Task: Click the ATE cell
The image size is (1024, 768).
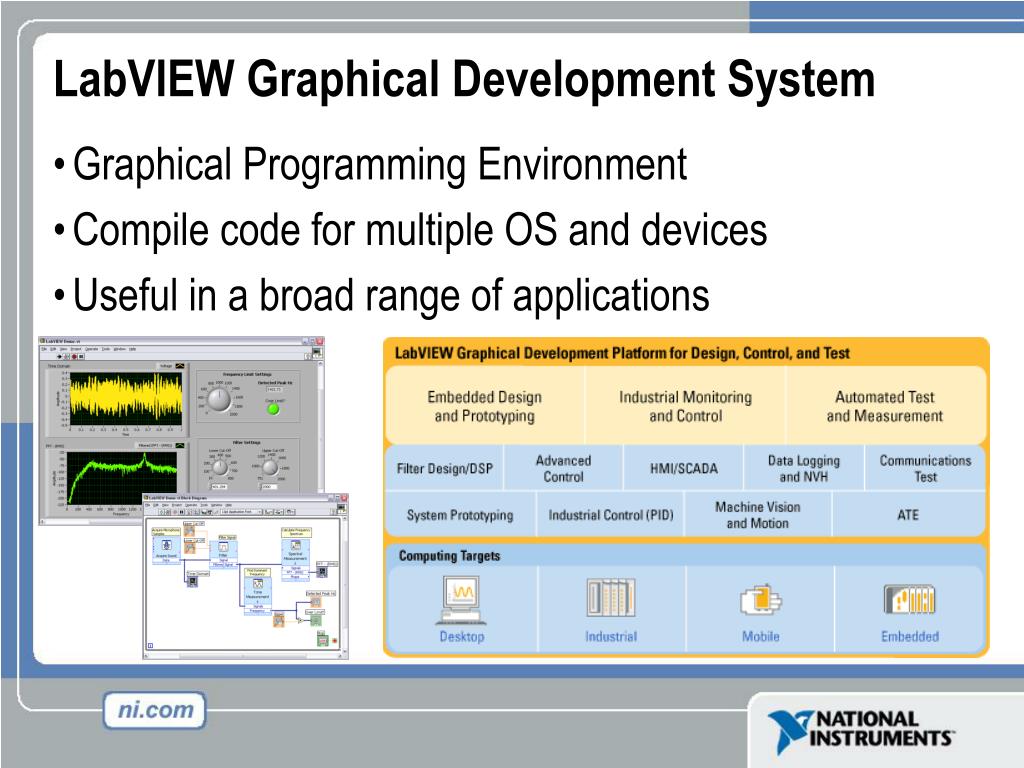Action: tap(908, 515)
